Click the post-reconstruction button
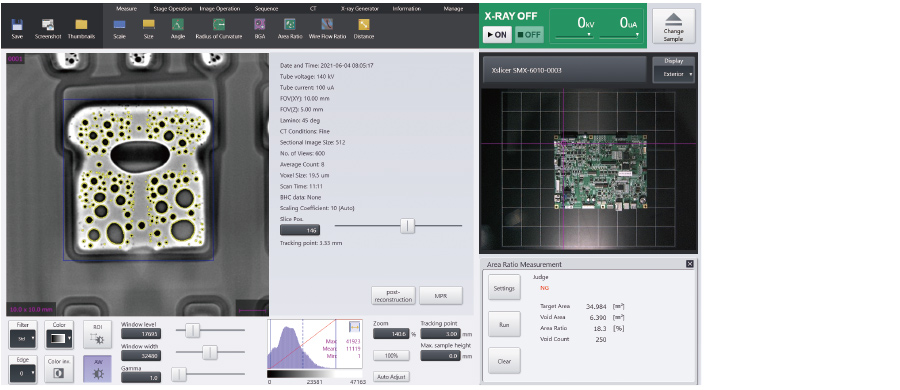The image size is (900, 390). 393,296
